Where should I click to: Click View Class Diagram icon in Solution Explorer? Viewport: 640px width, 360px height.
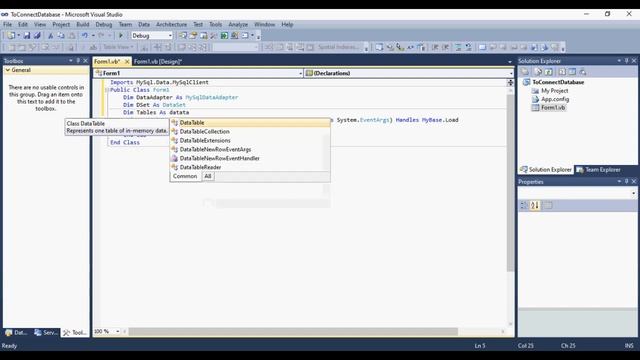coord(583,72)
